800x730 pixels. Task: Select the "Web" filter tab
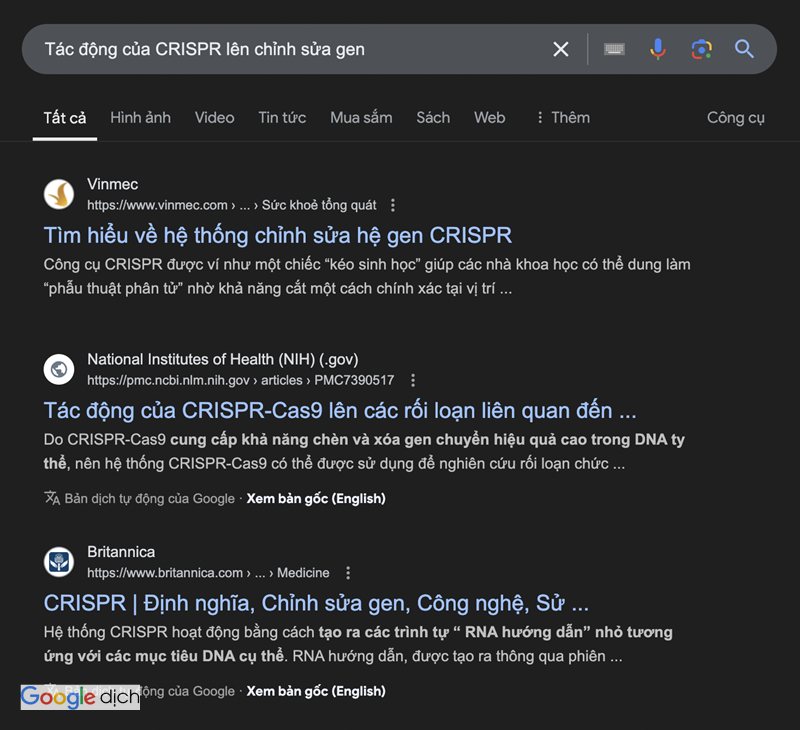pos(489,118)
